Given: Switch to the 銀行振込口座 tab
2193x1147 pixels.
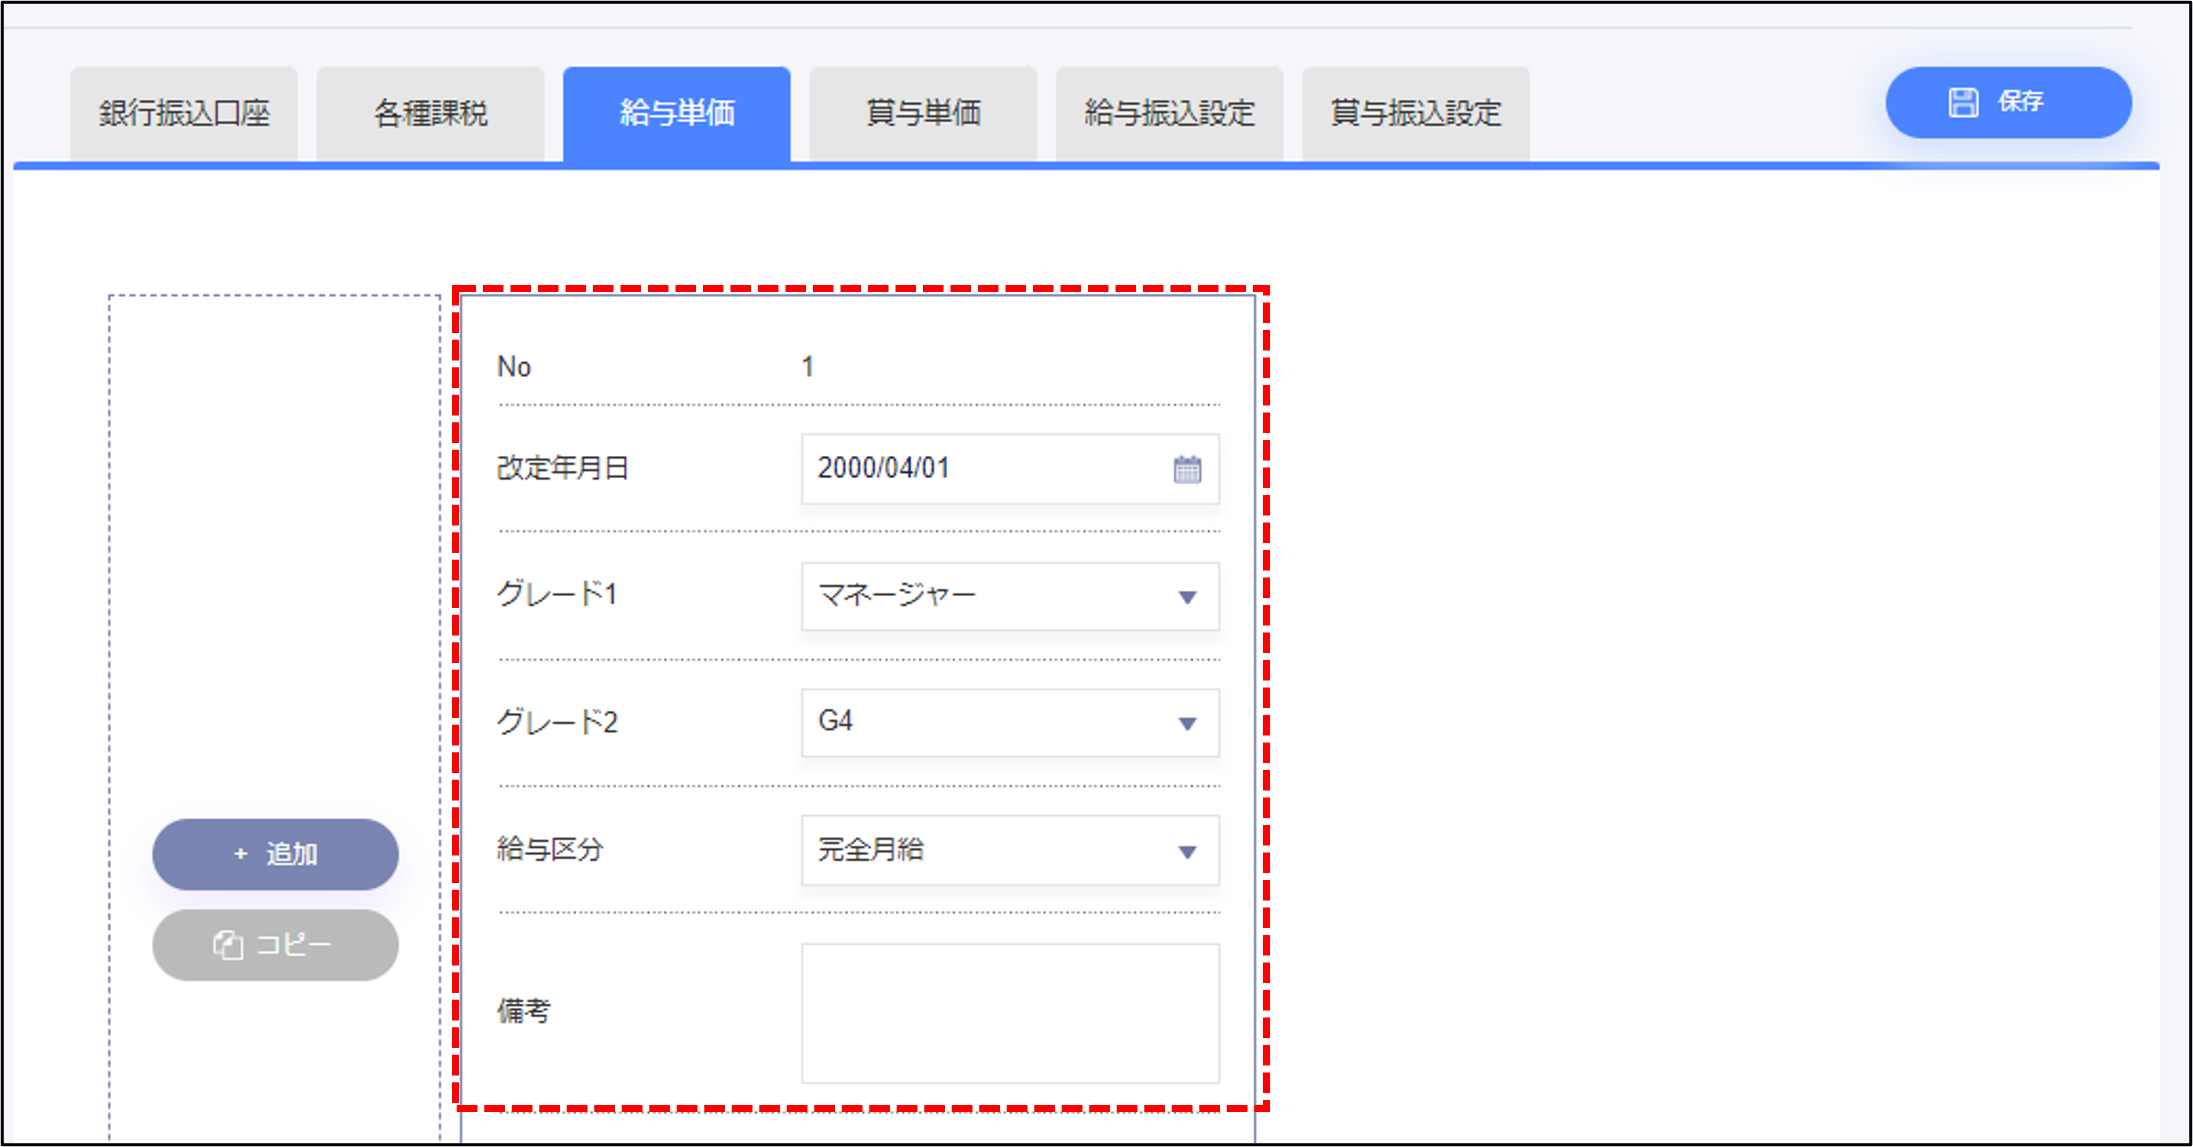Looking at the screenshot, I should (184, 113).
